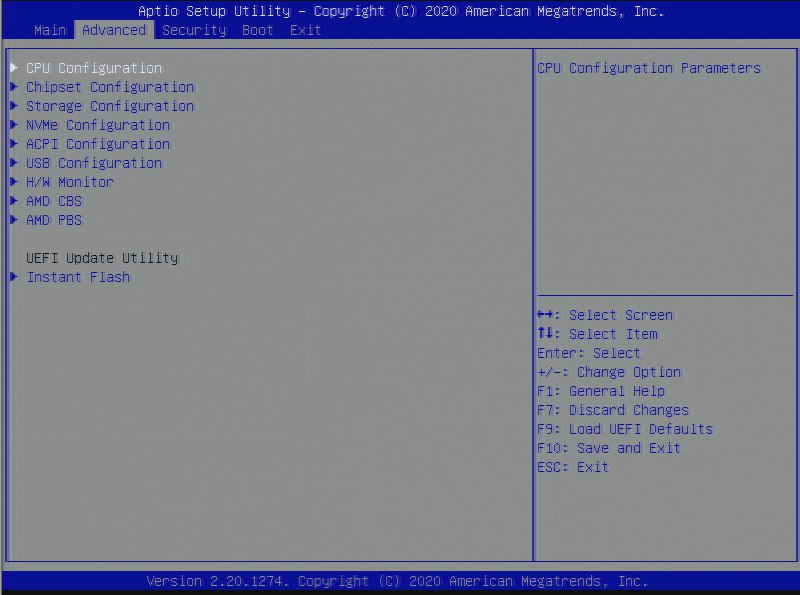The height and width of the screenshot is (595, 800).
Task: Click the F10: Save and Exit hint
Action: 609,448
